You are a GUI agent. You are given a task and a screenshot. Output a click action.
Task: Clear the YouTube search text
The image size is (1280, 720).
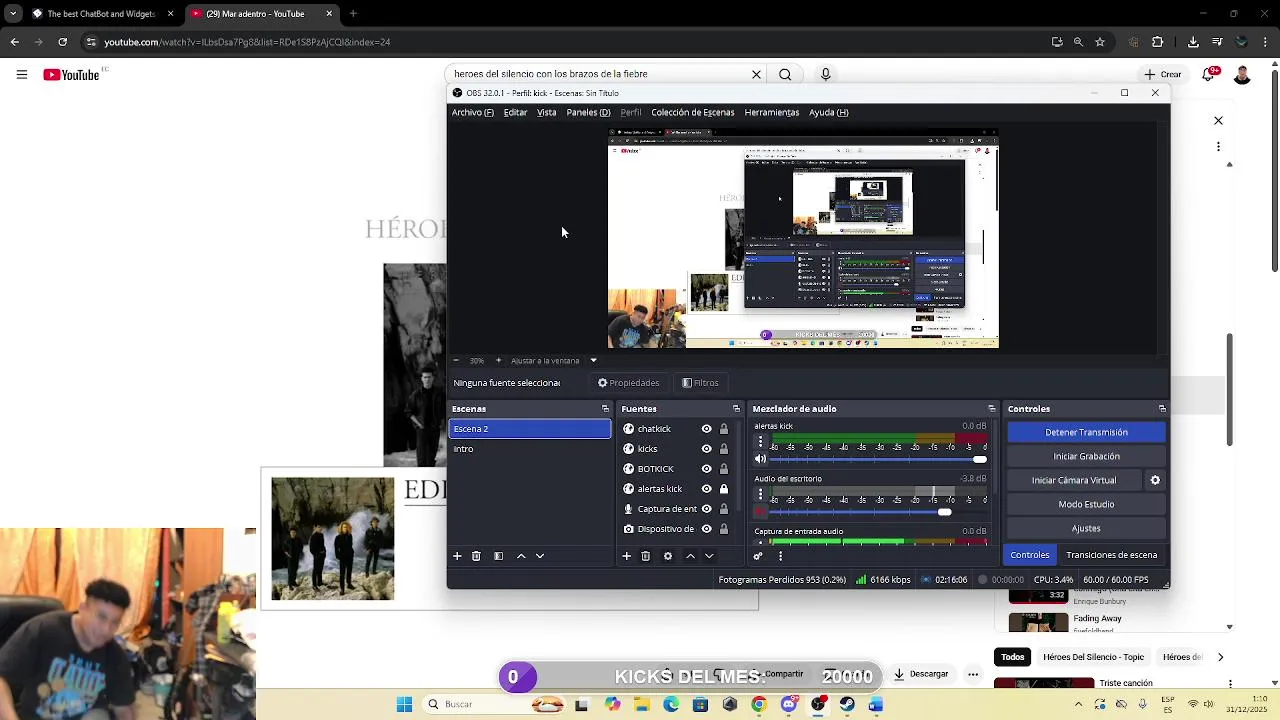coord(756,74)
